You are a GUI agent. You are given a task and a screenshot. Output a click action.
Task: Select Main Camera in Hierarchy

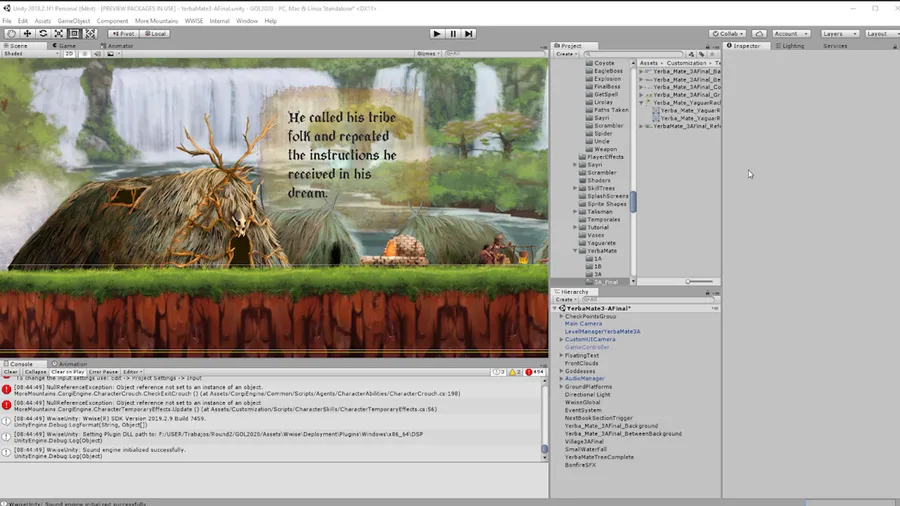(583, 324)
